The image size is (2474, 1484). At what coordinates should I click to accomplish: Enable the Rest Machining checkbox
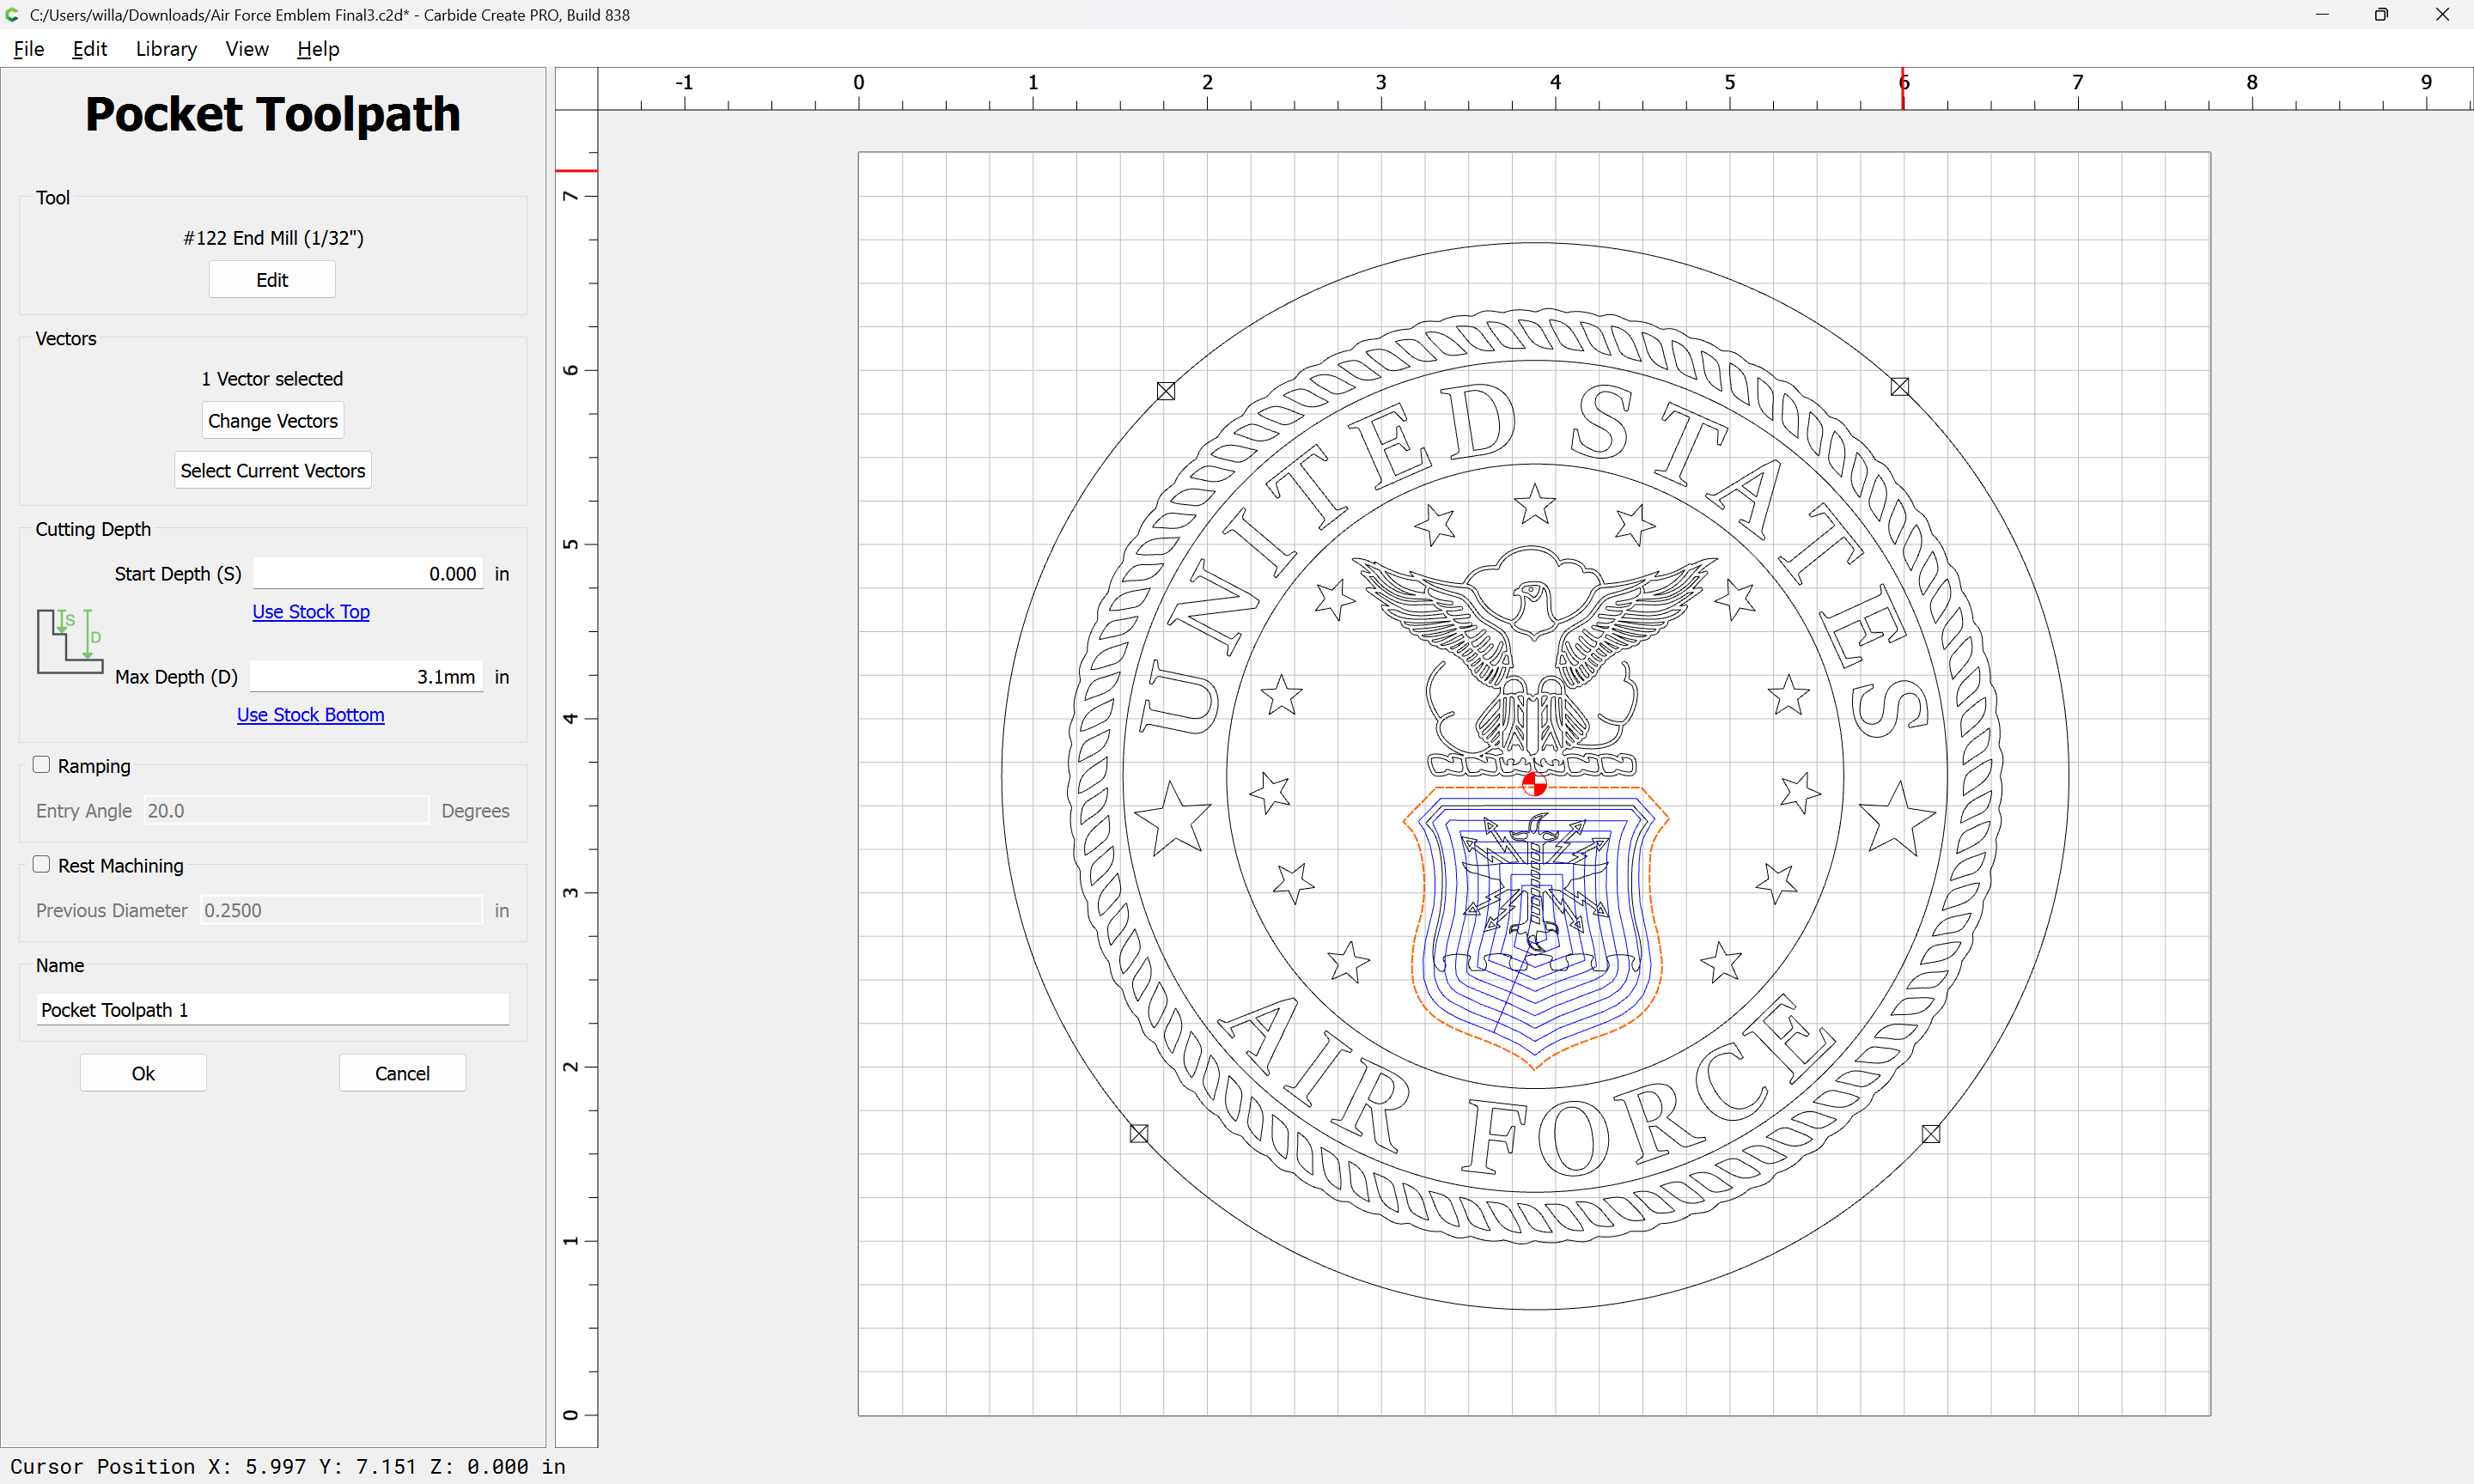coord(41,865)
